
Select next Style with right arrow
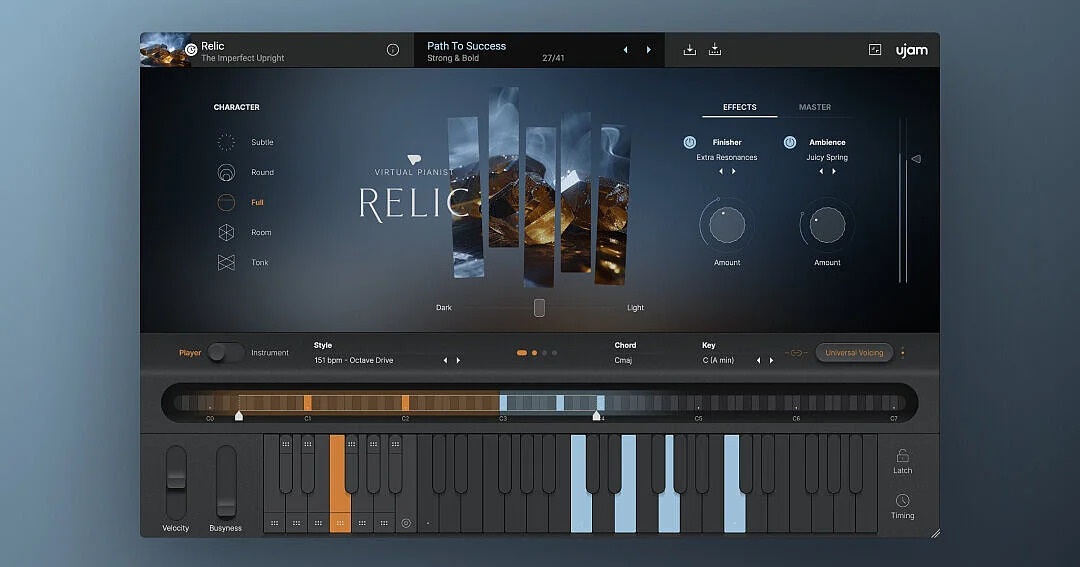coord(458,360)
